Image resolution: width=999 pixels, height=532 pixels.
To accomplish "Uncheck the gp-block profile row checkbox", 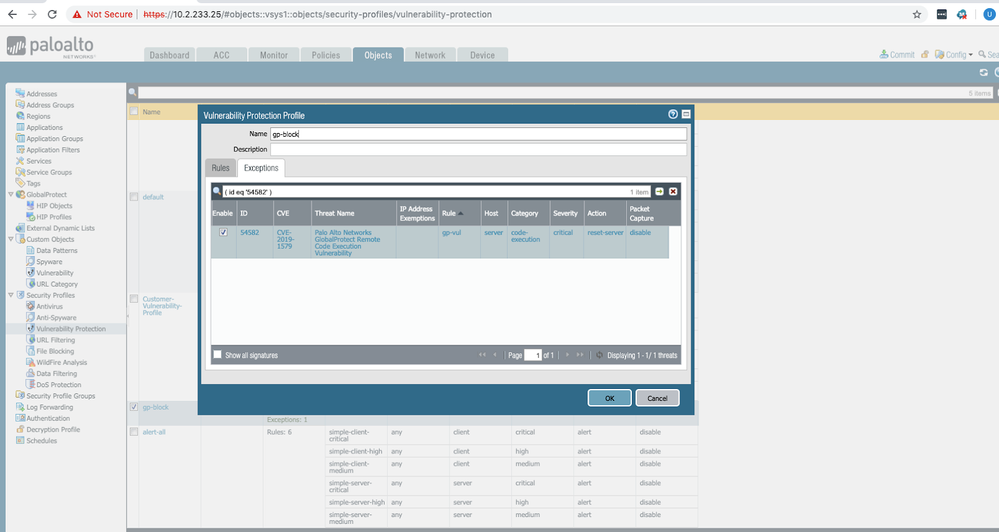I will click(x=135, y=407).
